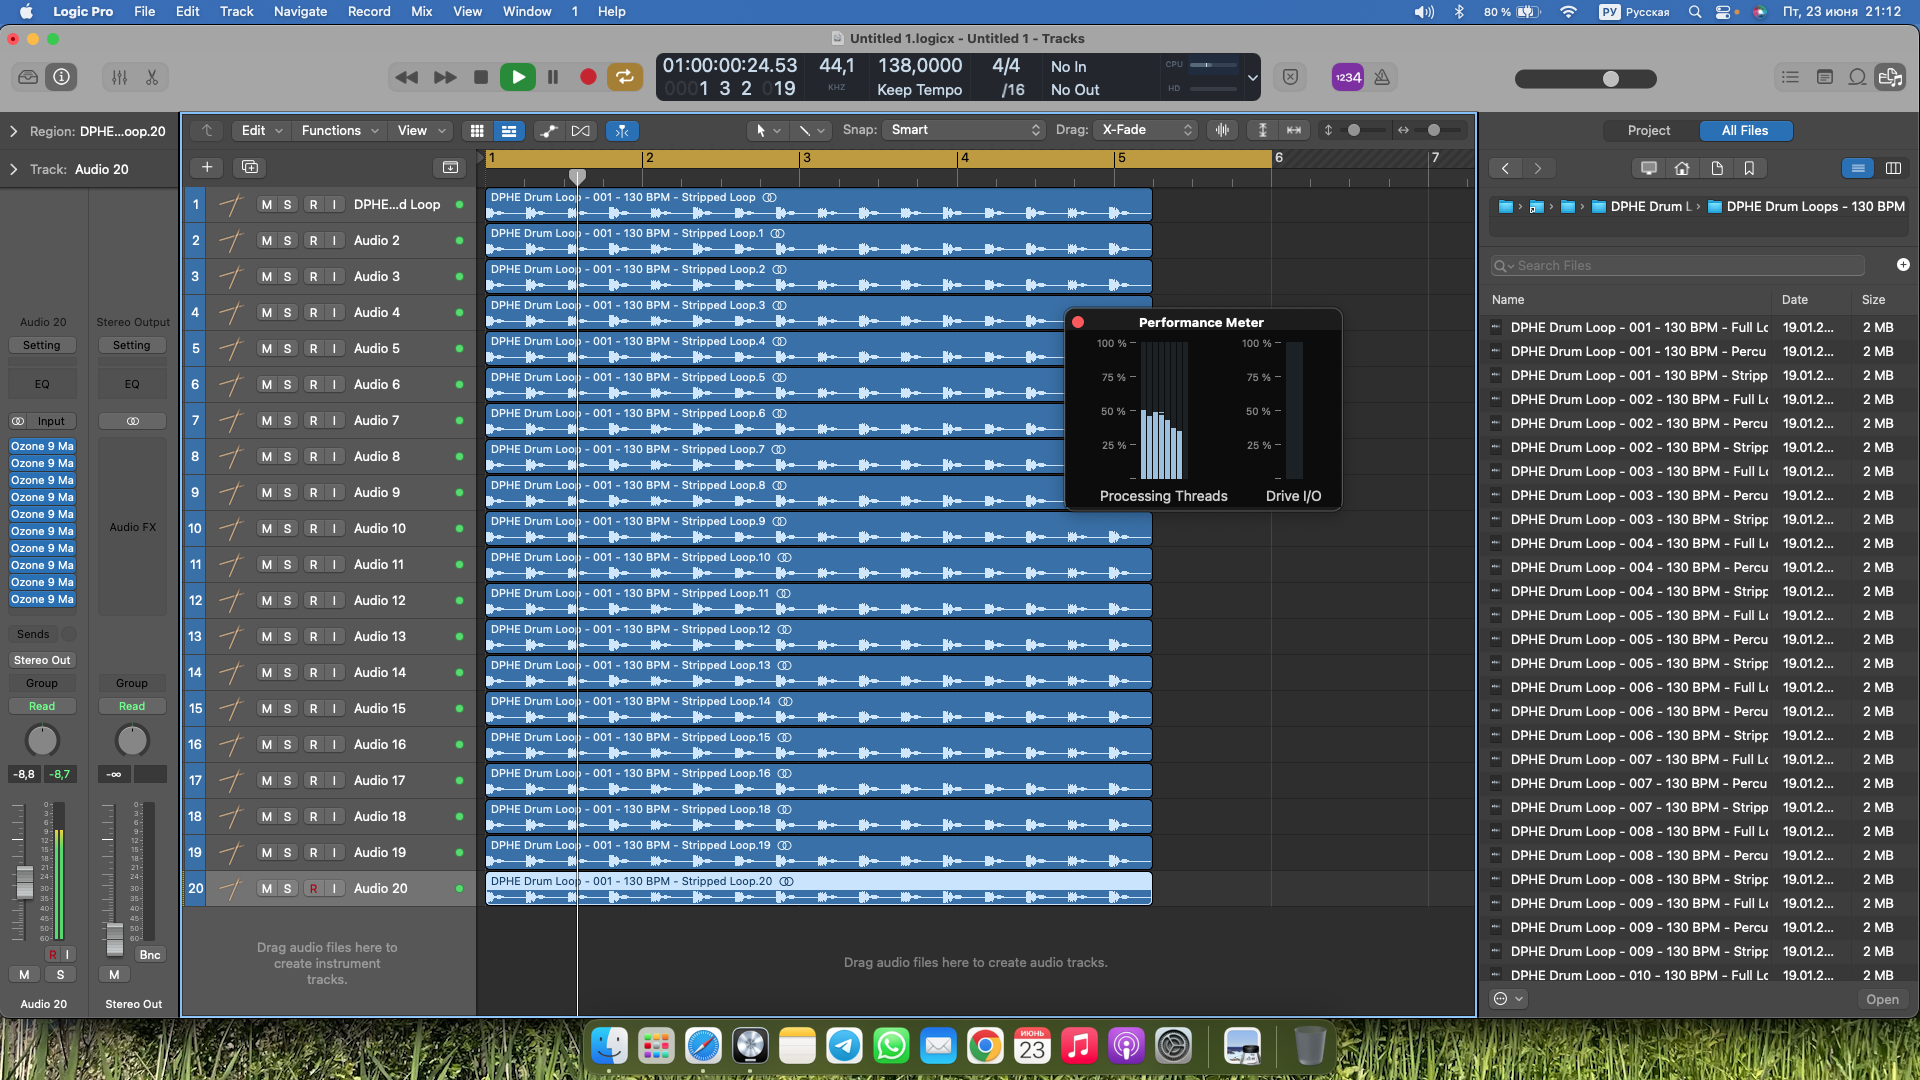Expand the Region inspector disclosure
1920x1080 pixels.
14,131
